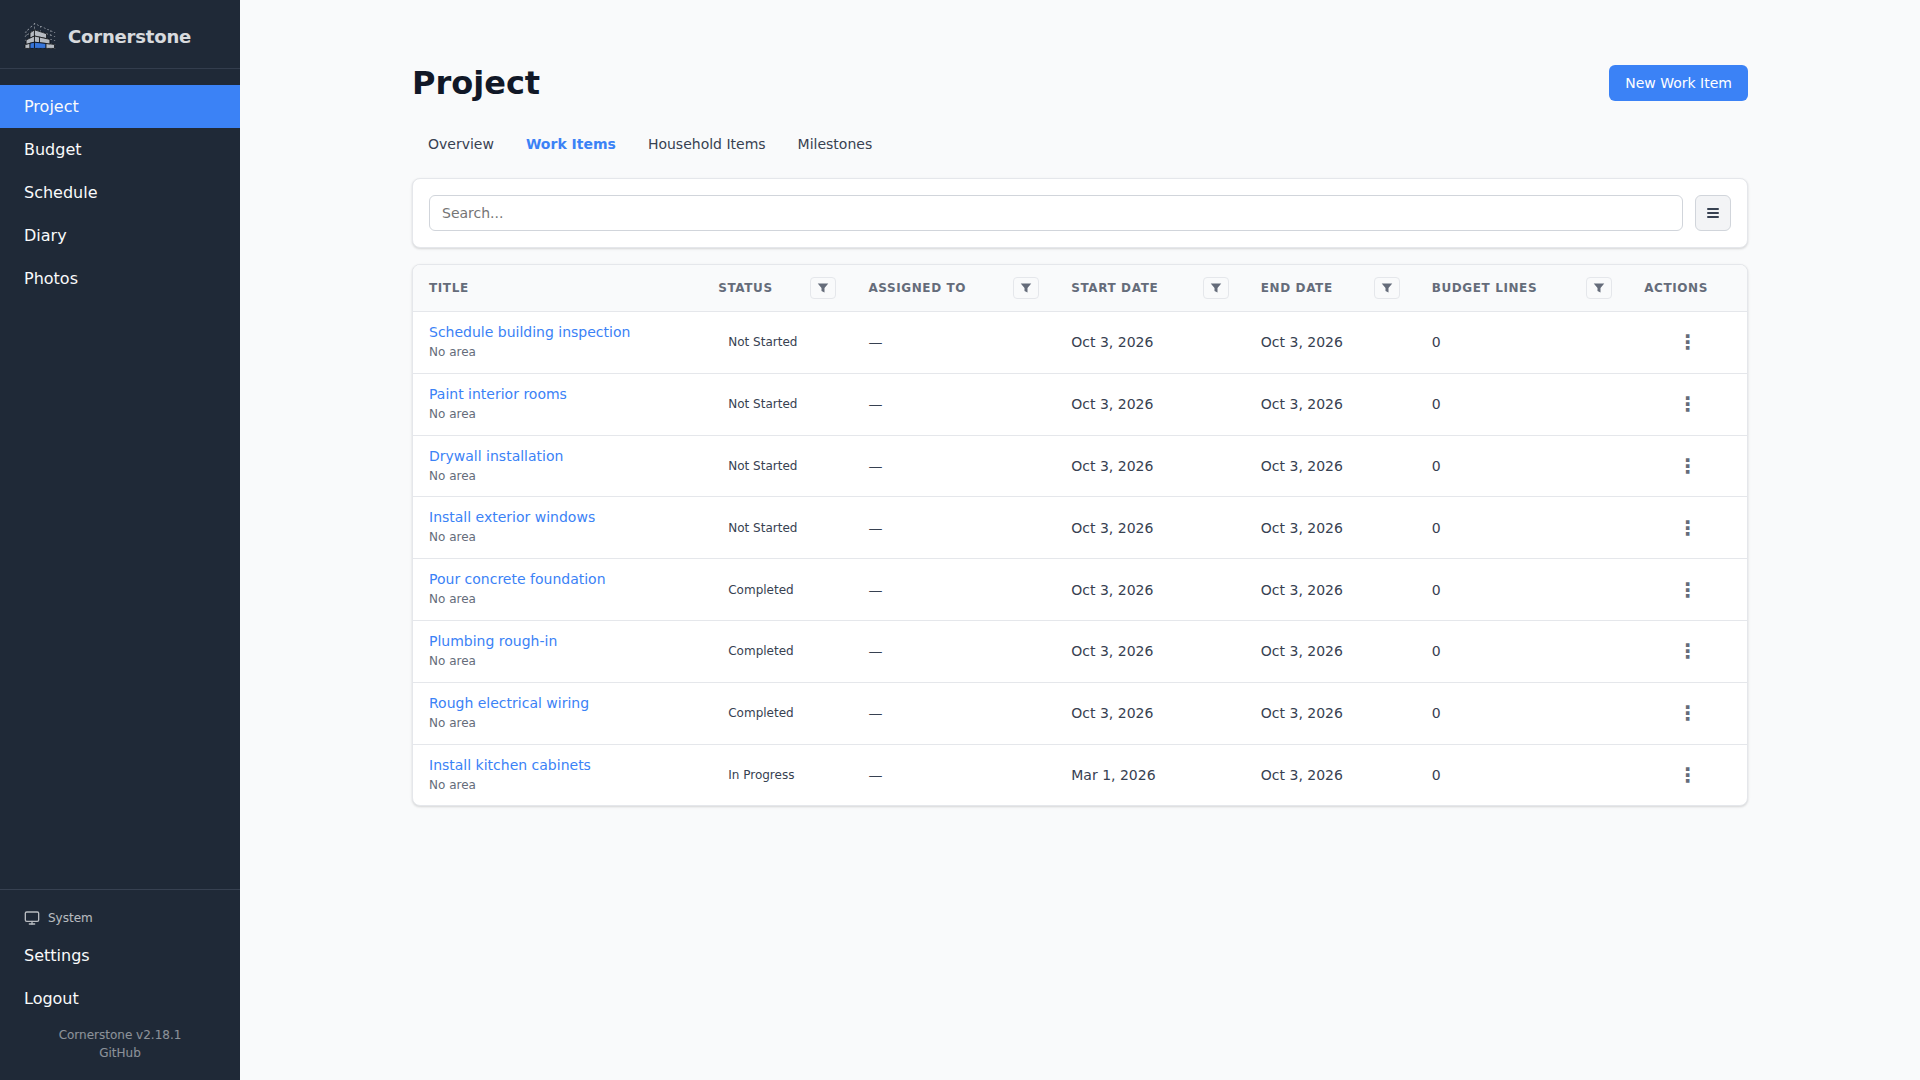
Task: Switch to Household Items tab
Action: (x=706, y=144)
